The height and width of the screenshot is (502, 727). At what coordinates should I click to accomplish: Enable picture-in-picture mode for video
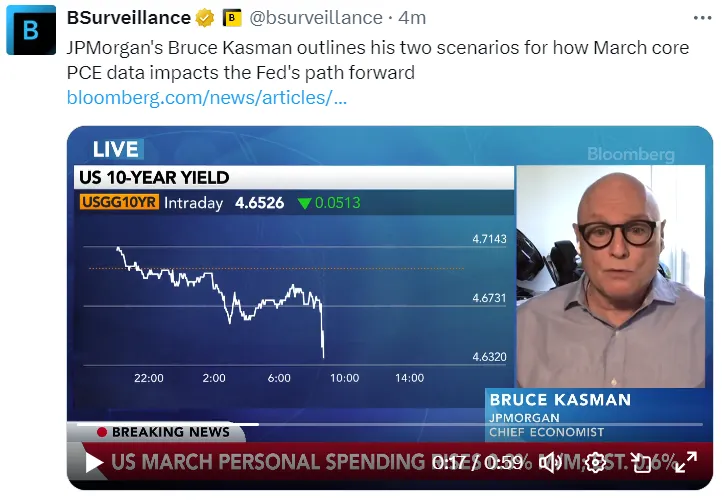[x=641, y=463]
